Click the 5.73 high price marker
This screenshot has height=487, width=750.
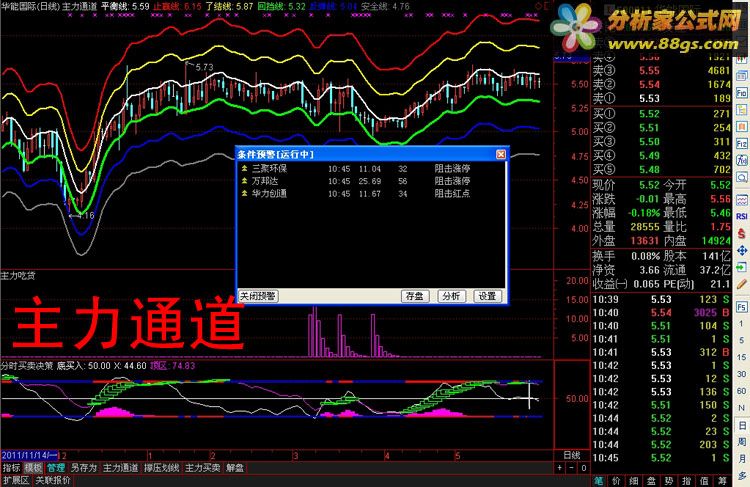point(204,67)
